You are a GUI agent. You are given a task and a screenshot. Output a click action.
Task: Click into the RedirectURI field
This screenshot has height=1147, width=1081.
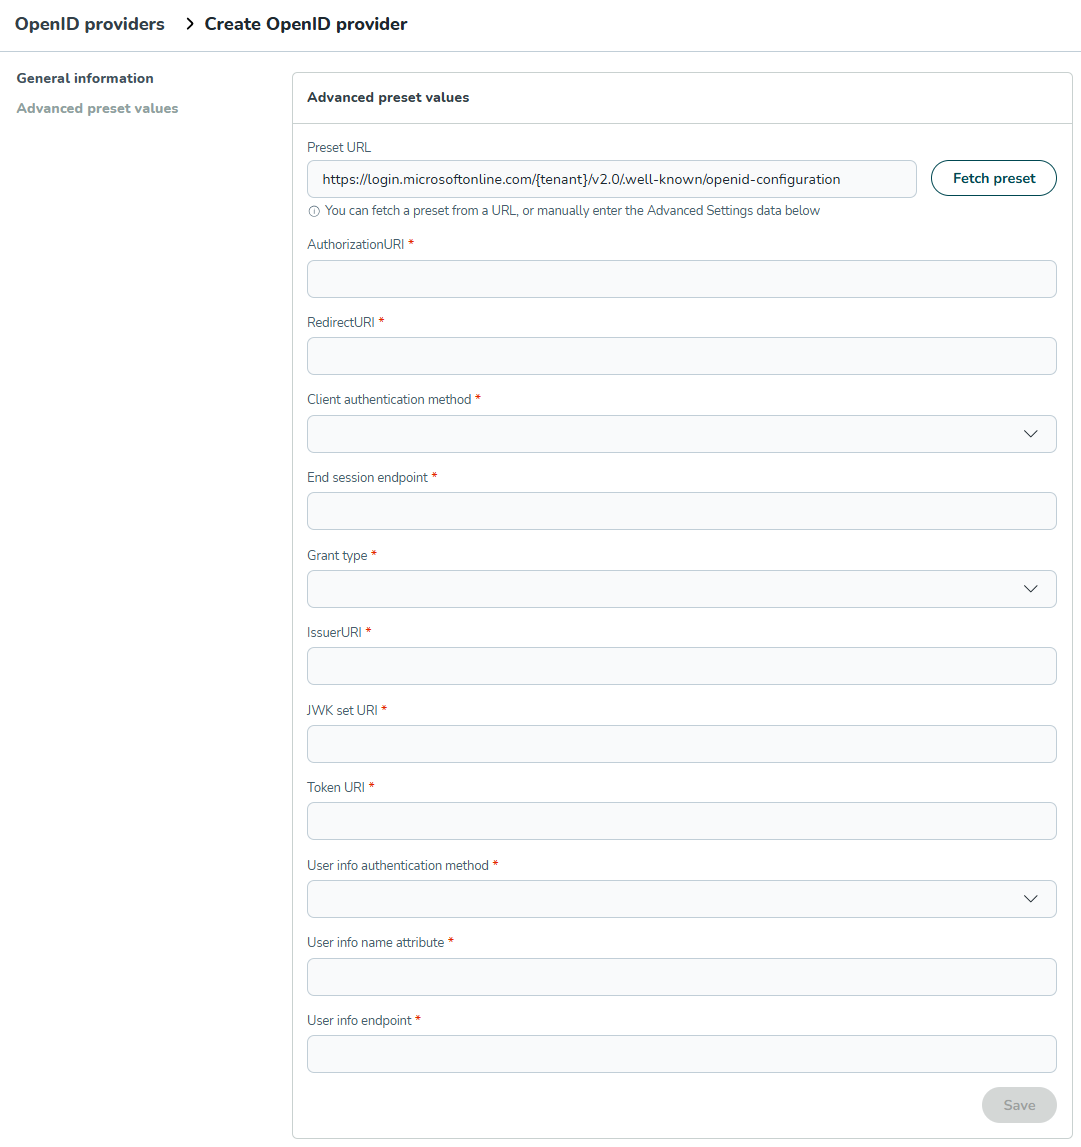[681, 356]
